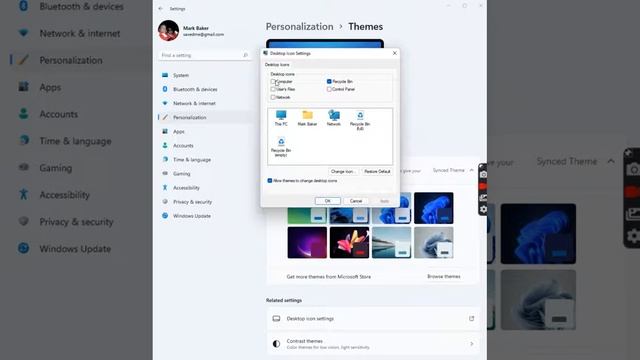
Task: Click the recorder camera screenshot icon
Action: point(483,175)
